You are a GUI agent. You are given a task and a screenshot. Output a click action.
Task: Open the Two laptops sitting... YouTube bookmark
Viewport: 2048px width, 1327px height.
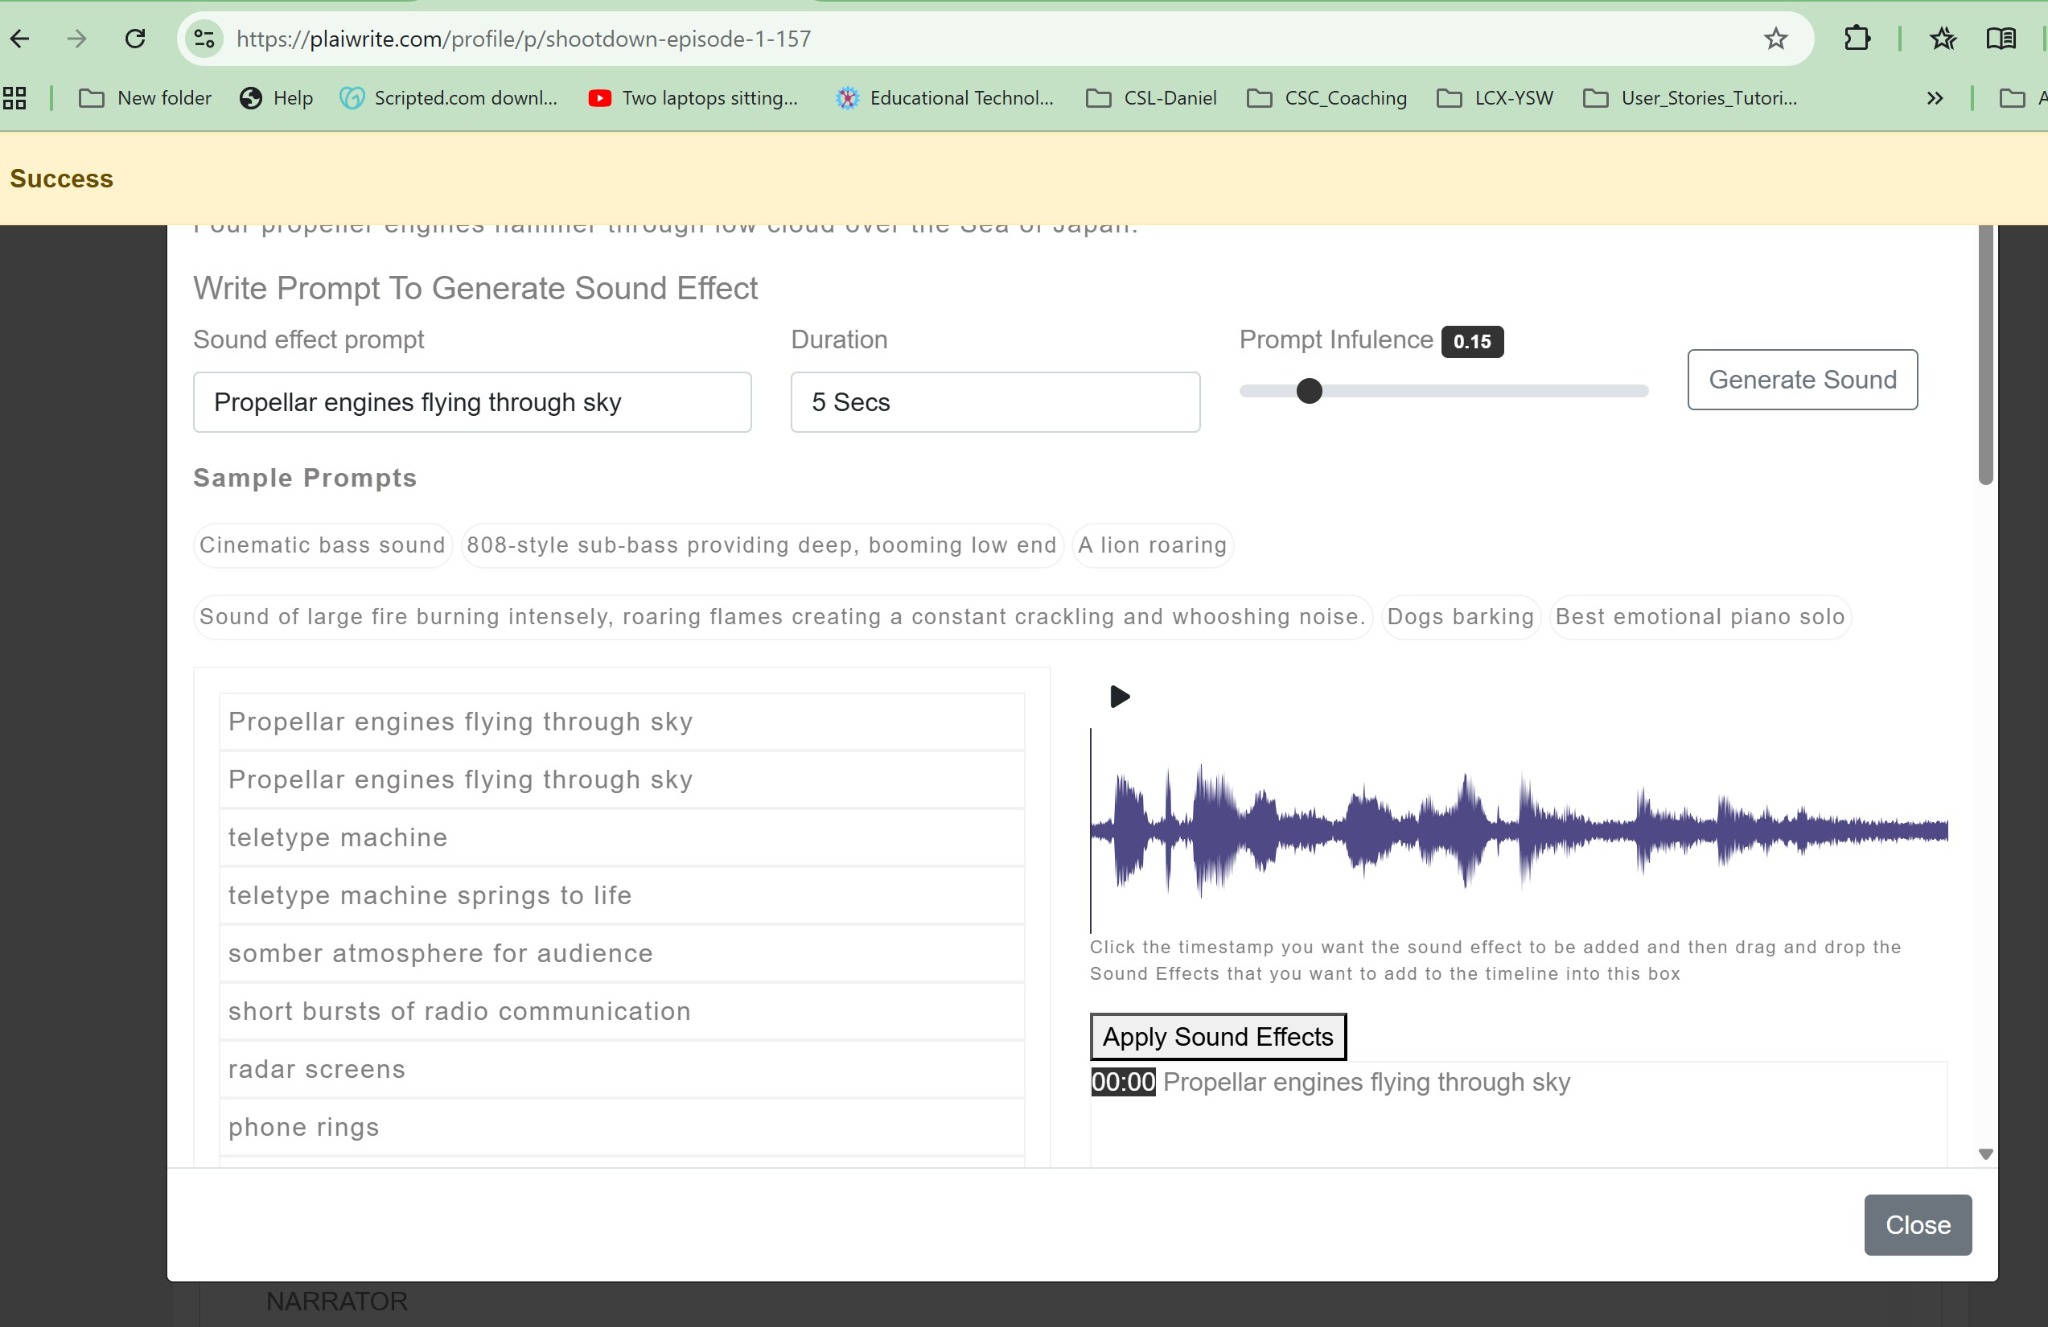(693, 98)
